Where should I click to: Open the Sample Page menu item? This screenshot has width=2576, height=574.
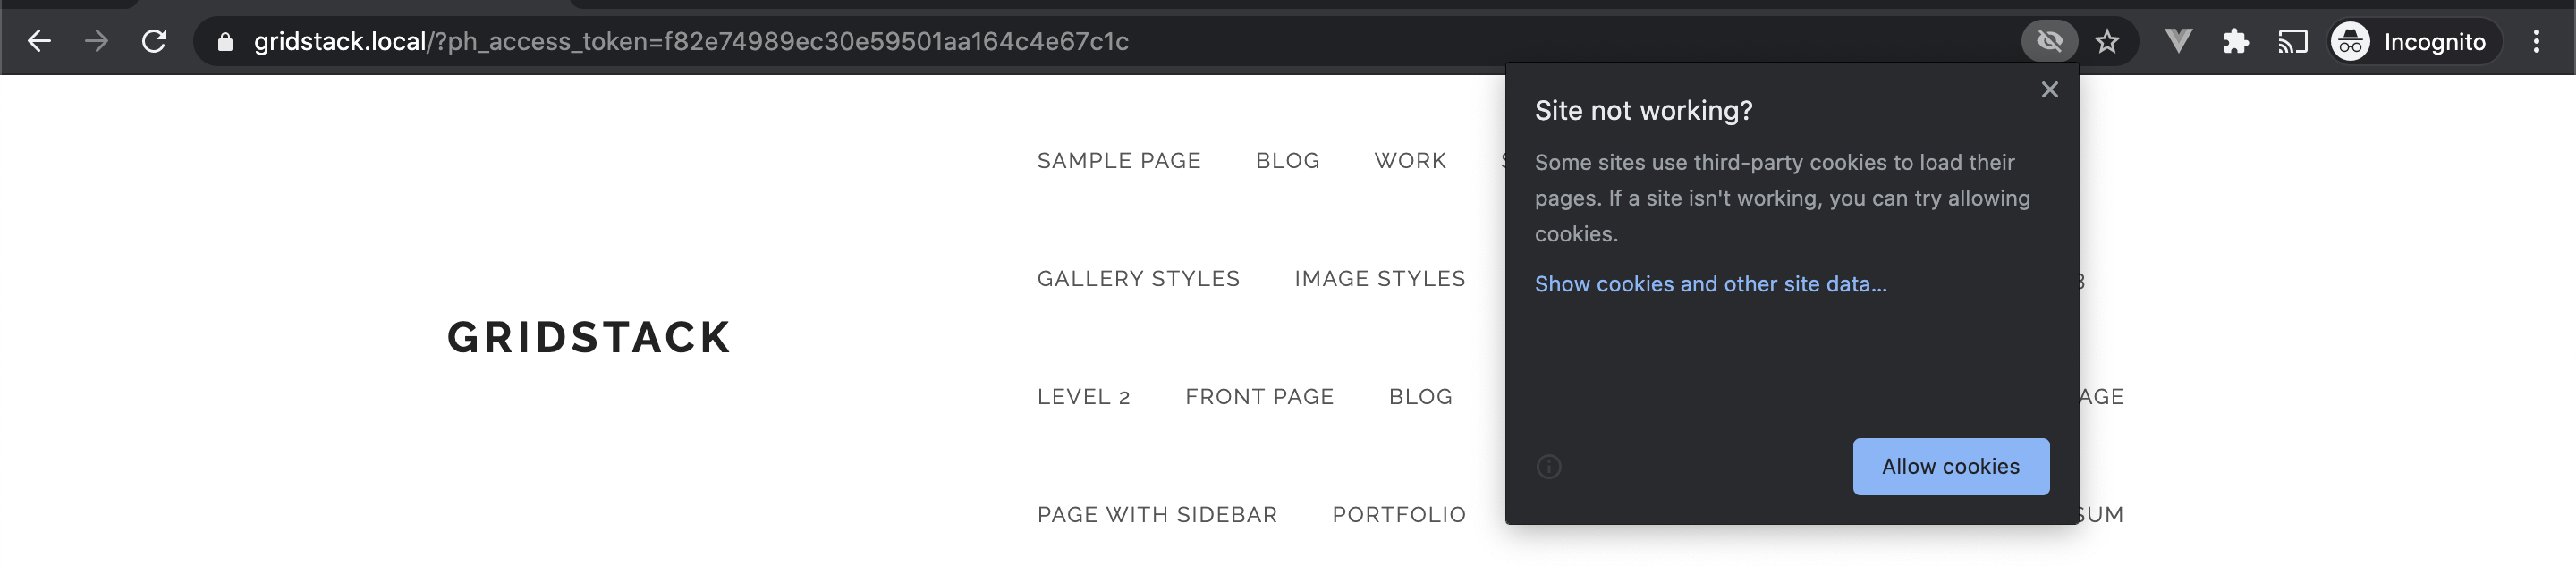(x=1118, y=161)
